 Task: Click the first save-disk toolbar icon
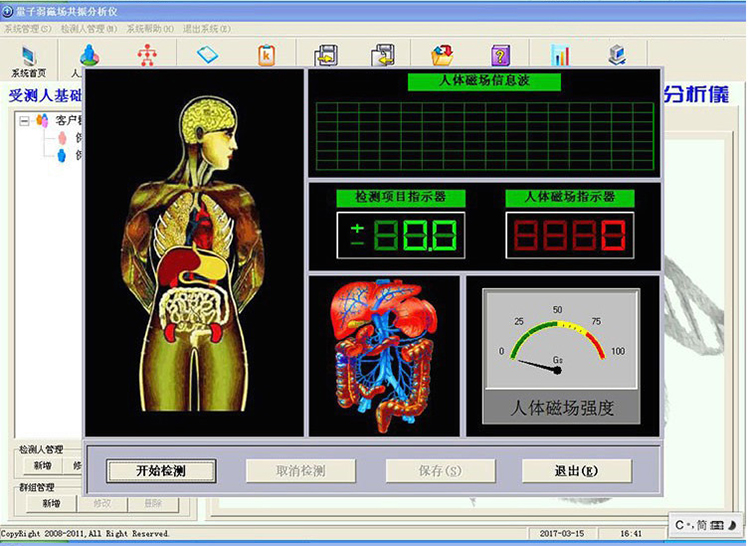[325, 55]
